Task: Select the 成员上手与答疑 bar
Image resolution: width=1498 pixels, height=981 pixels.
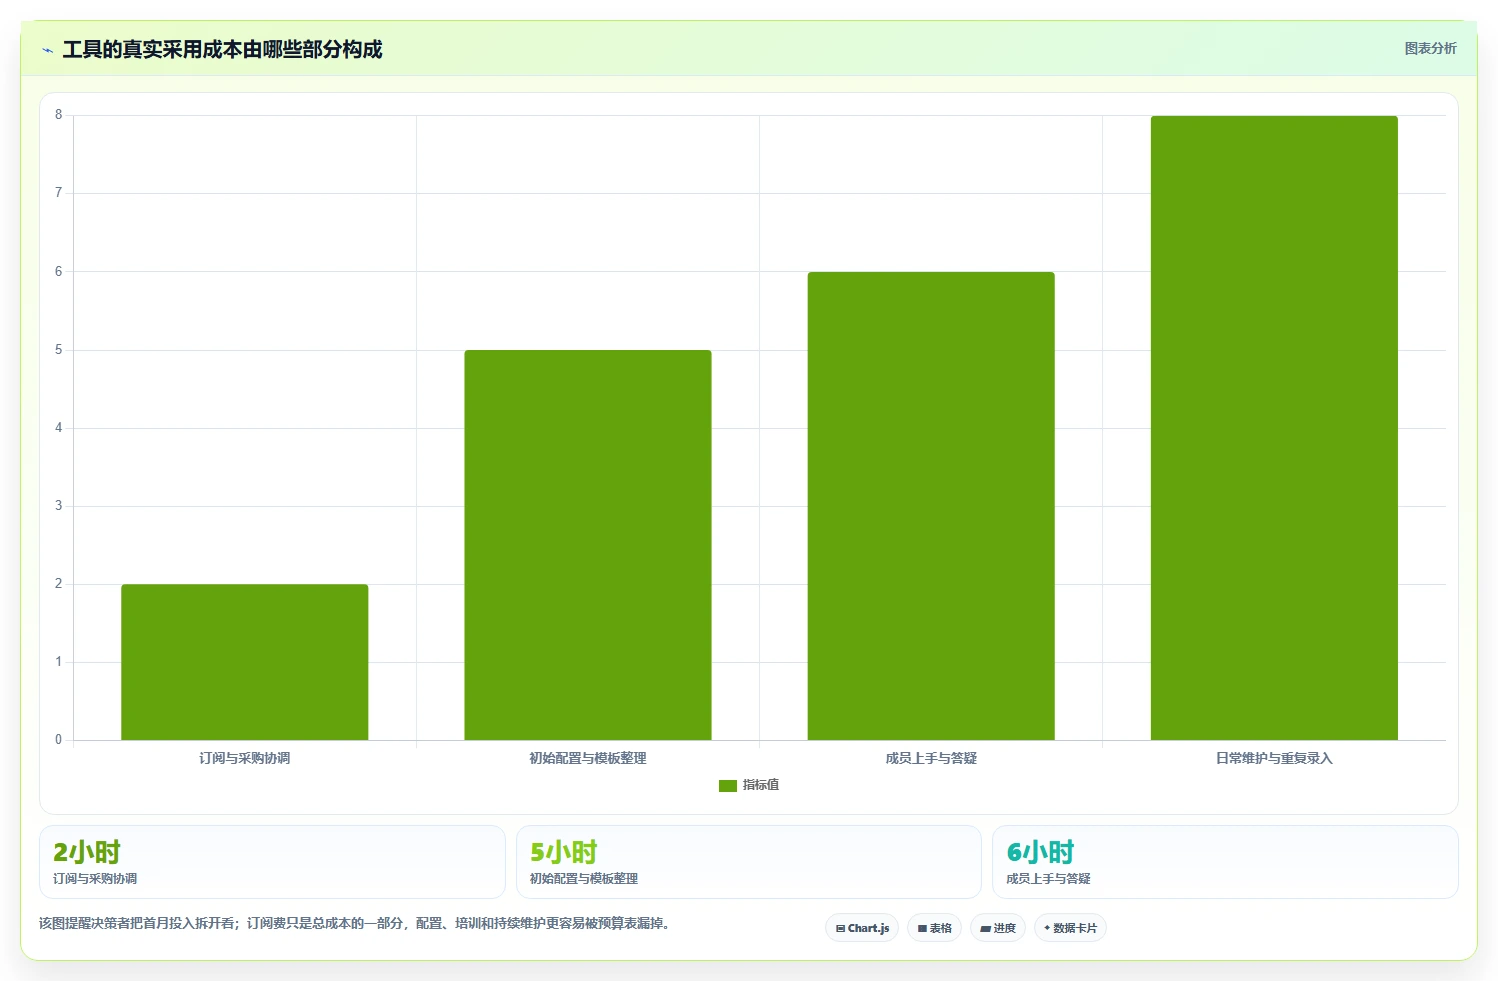Action: pyautogui.click(x=931, y=506)
